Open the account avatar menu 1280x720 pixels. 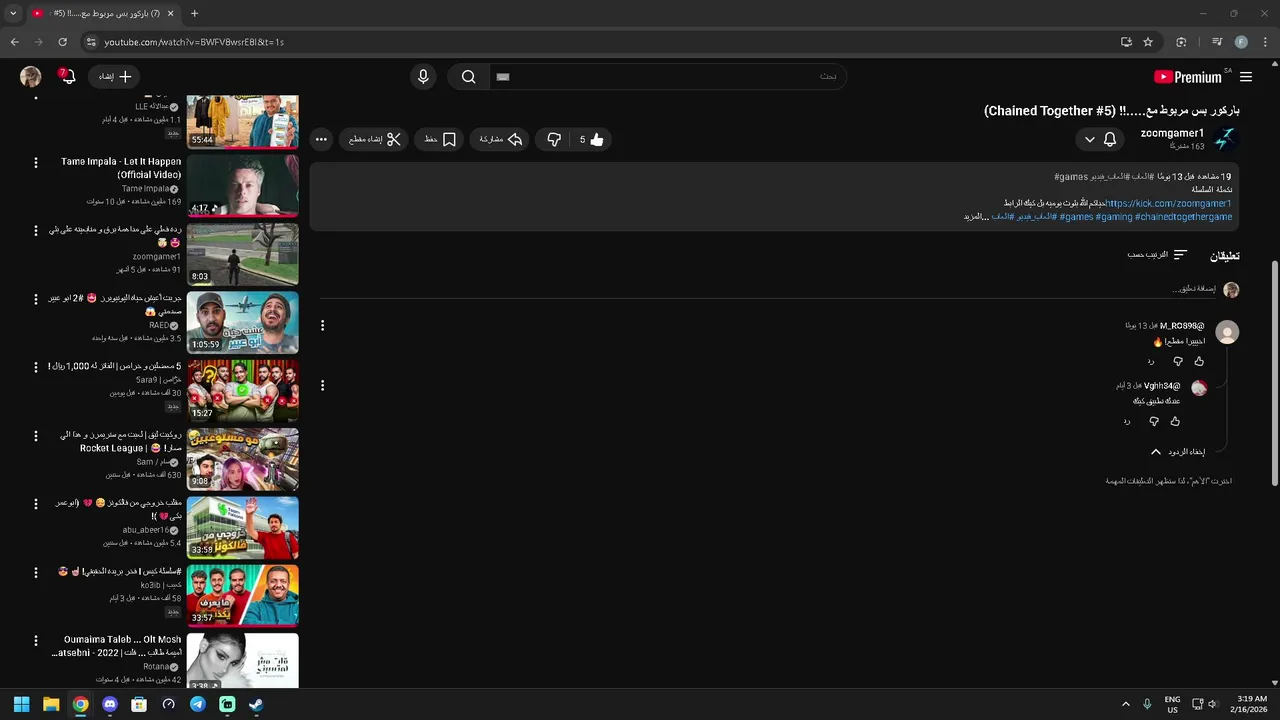(x=31, y=77)
